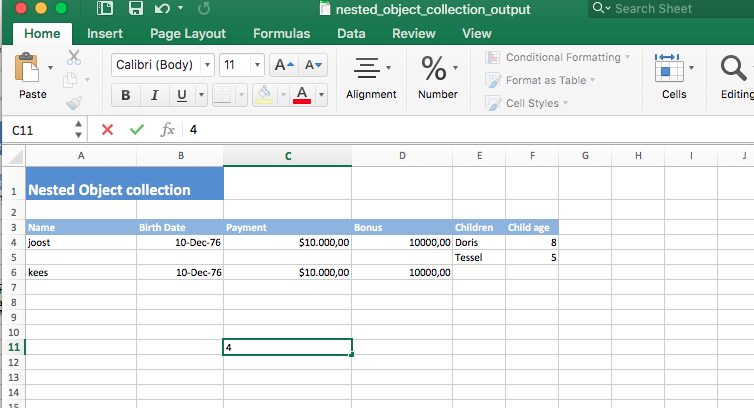The width and height of the screenshot is (754, 408).
Task: Click search magnifier in Search Sheet
Action: [x=598, y=8]
